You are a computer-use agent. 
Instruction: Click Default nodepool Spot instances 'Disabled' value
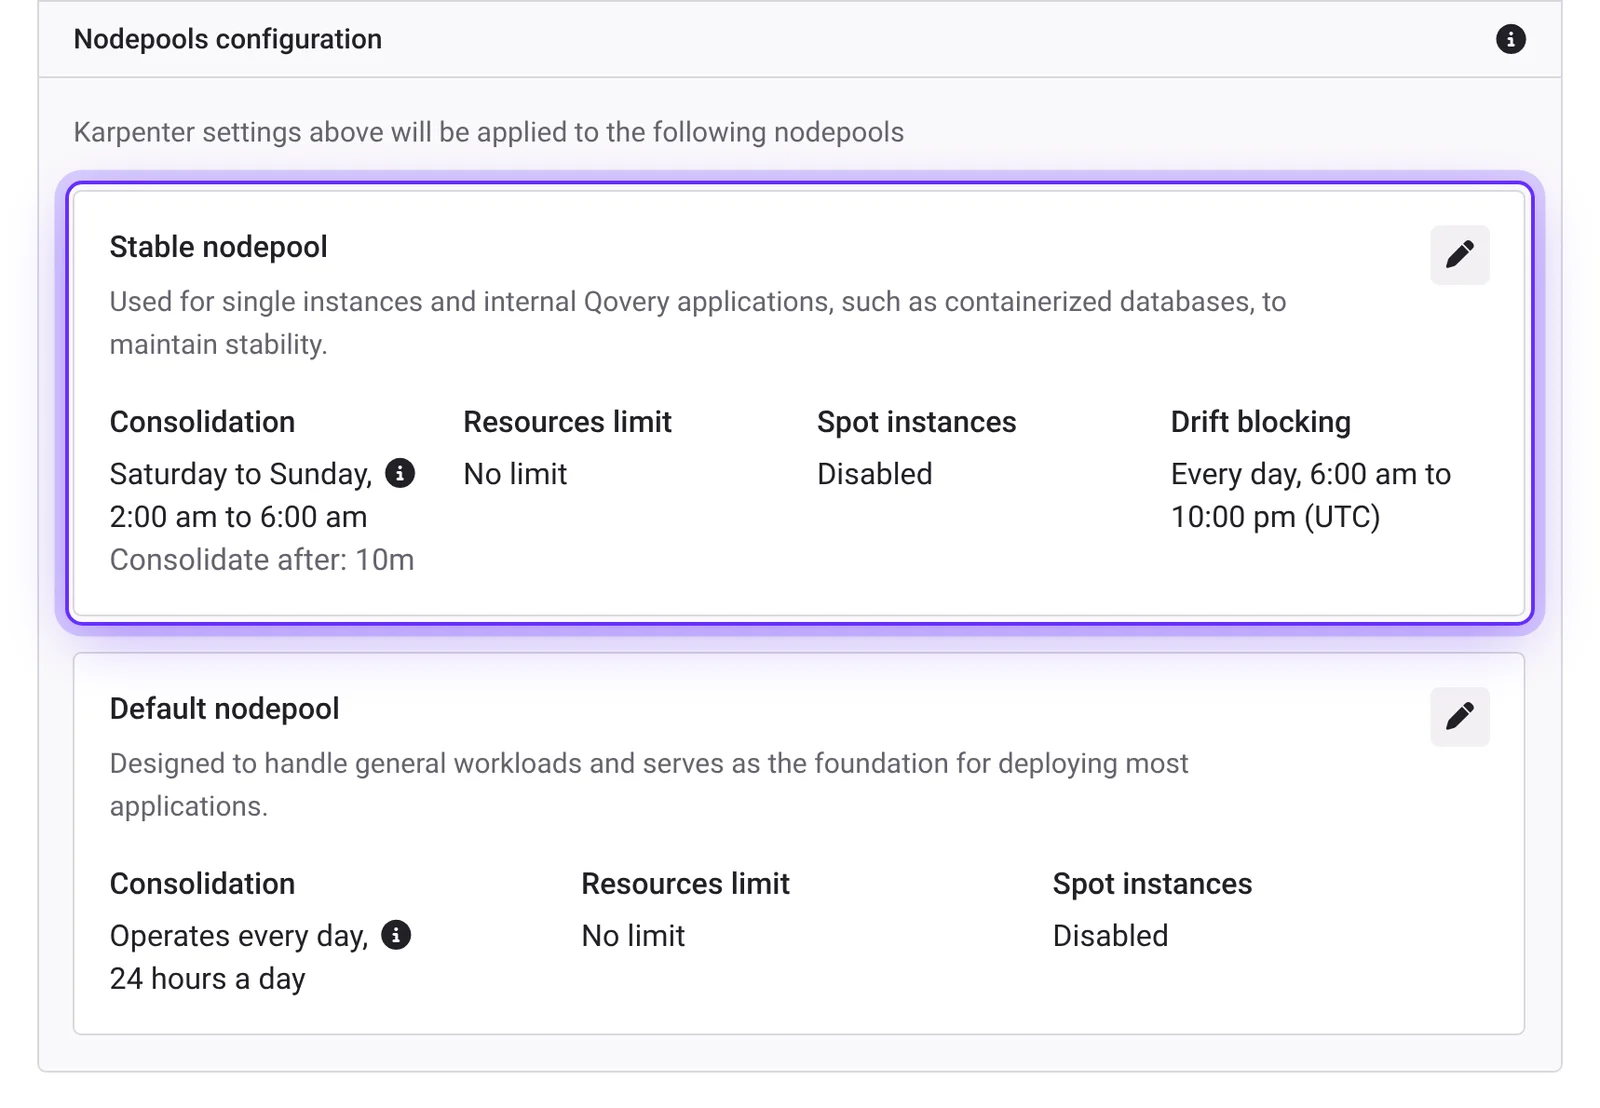click(1110, 936)
